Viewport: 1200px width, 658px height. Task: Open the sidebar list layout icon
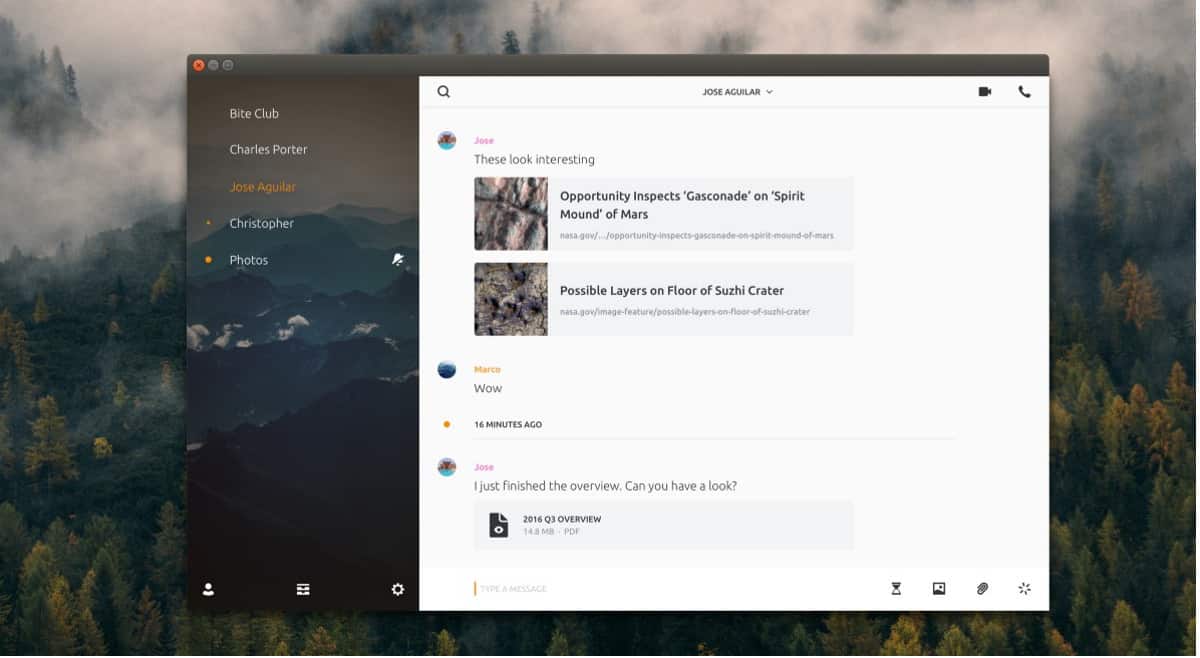point(303,590)
